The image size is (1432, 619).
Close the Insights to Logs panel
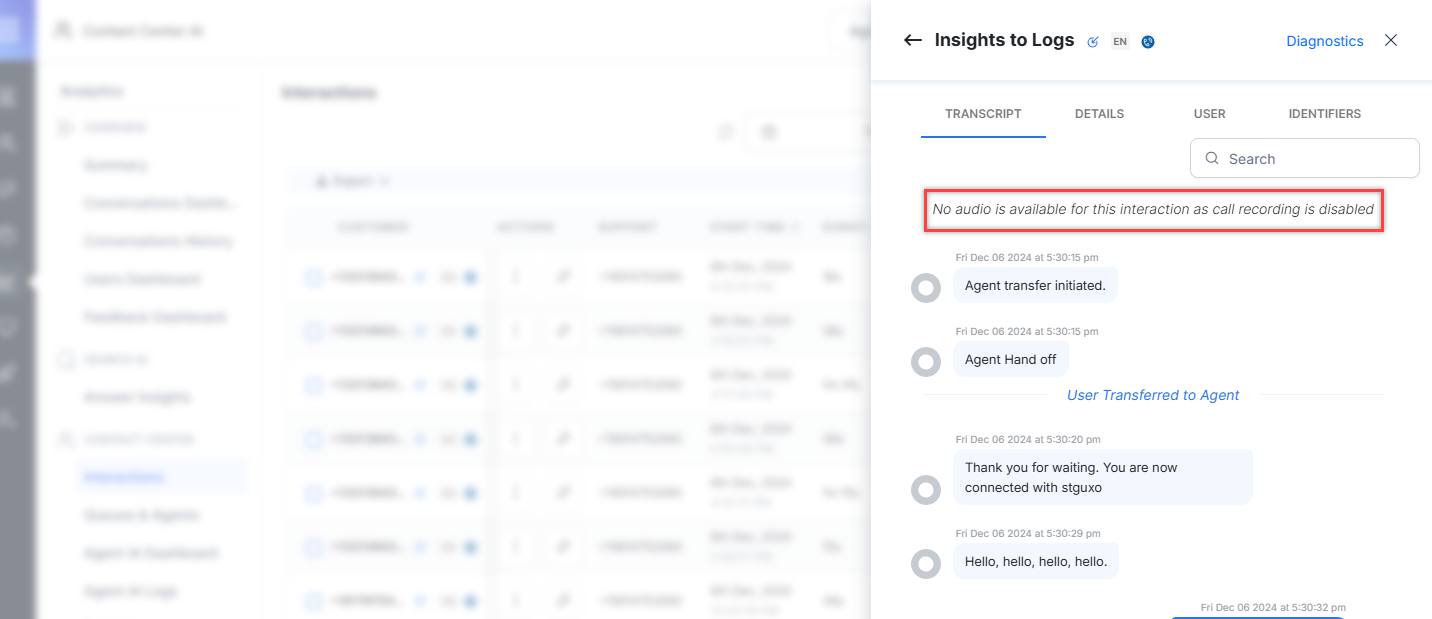click(x=1390, y=41)
